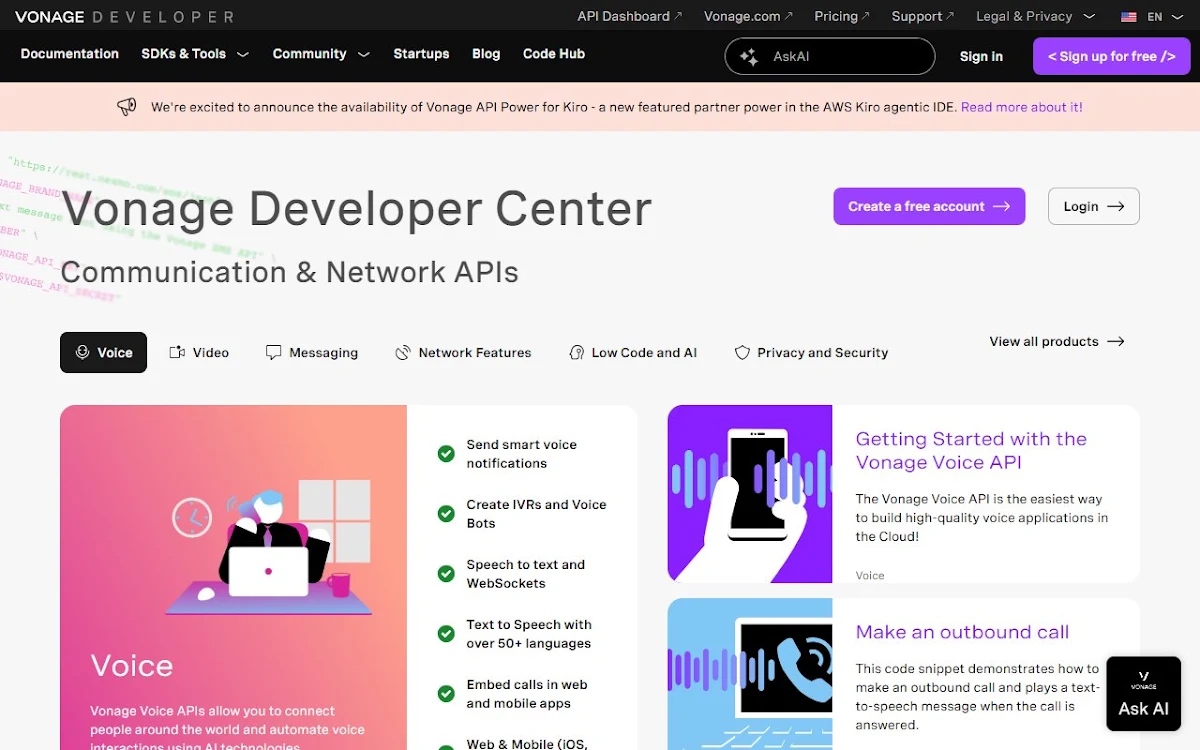Click the Voice tag under Getting Started card
This screenshot has height=750, width=1200.
[870, 575]
